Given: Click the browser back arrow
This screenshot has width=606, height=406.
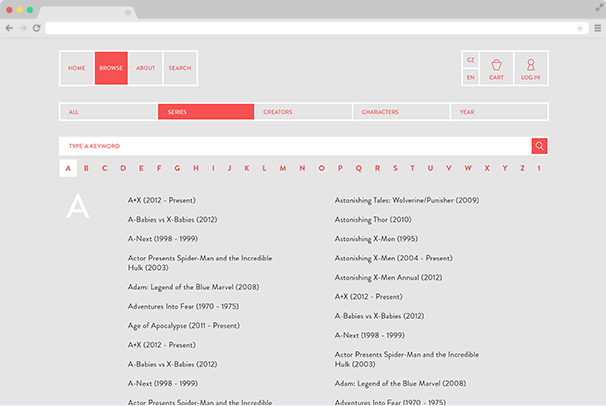Looking at the screenshot, I should point(9,28).
